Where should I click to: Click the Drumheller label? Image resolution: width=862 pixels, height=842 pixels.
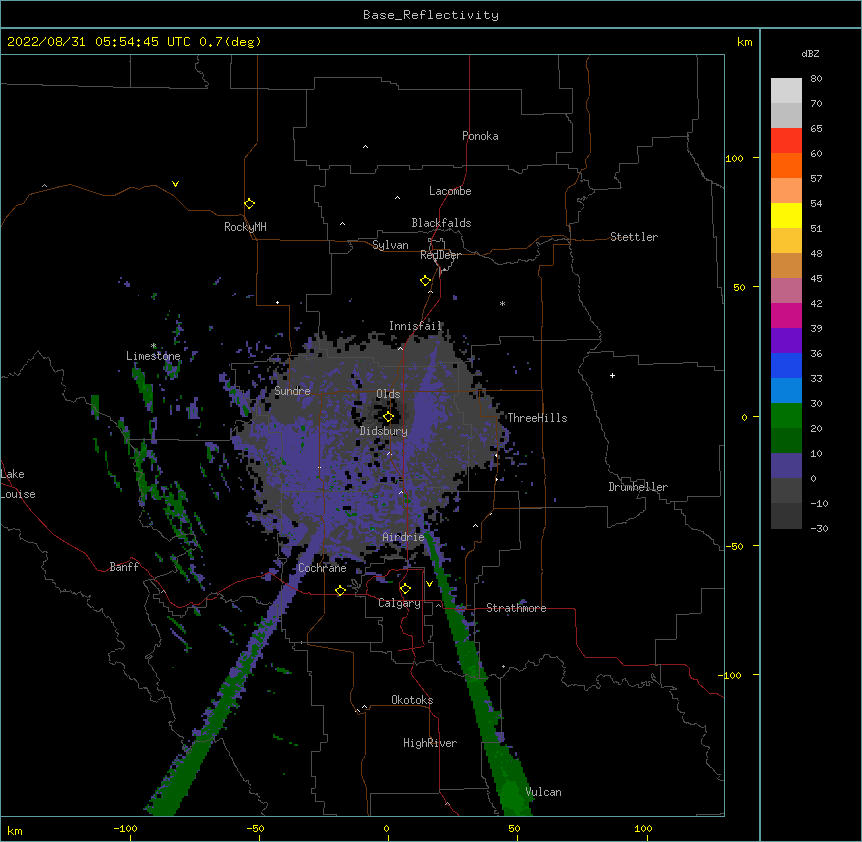638,487
